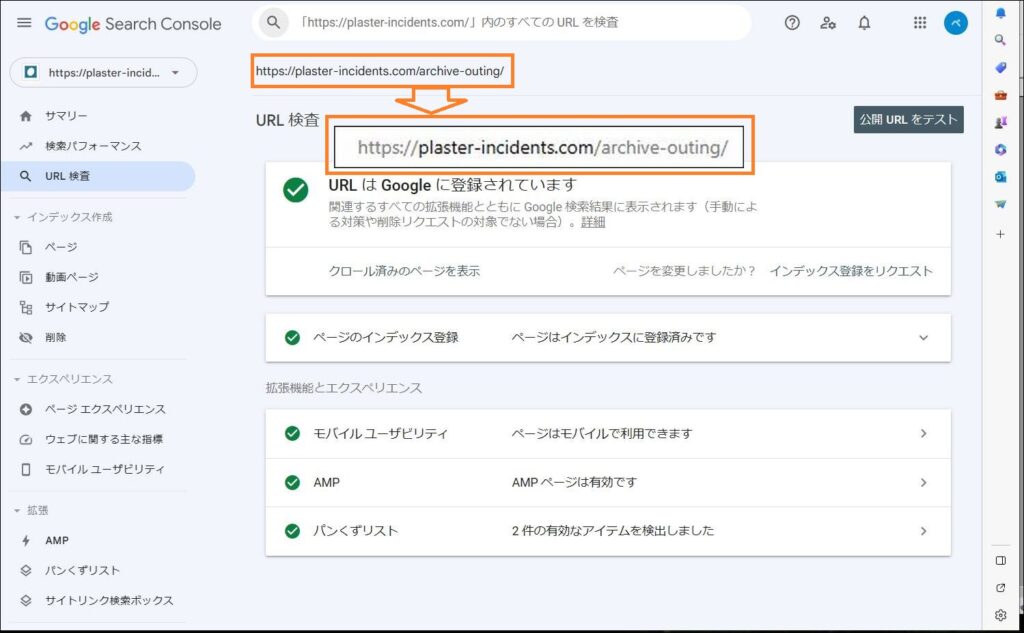The image size is (1024, 633).
Task: Click the inspected URL breadcrumb text
Action: (x=380, y=71)
